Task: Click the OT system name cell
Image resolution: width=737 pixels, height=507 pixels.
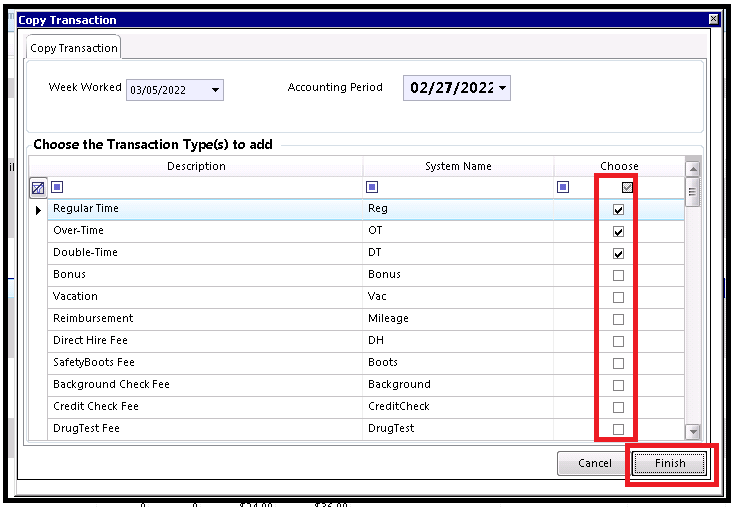Action: [x=458, y=232]
